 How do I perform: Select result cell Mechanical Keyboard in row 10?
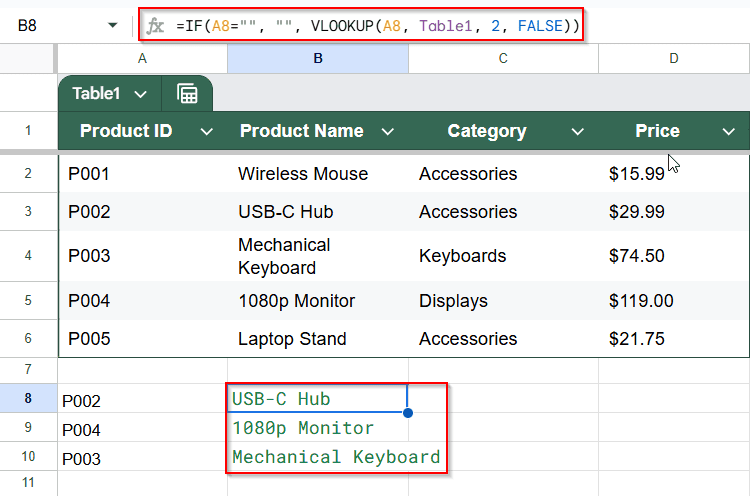coord(318,457)
